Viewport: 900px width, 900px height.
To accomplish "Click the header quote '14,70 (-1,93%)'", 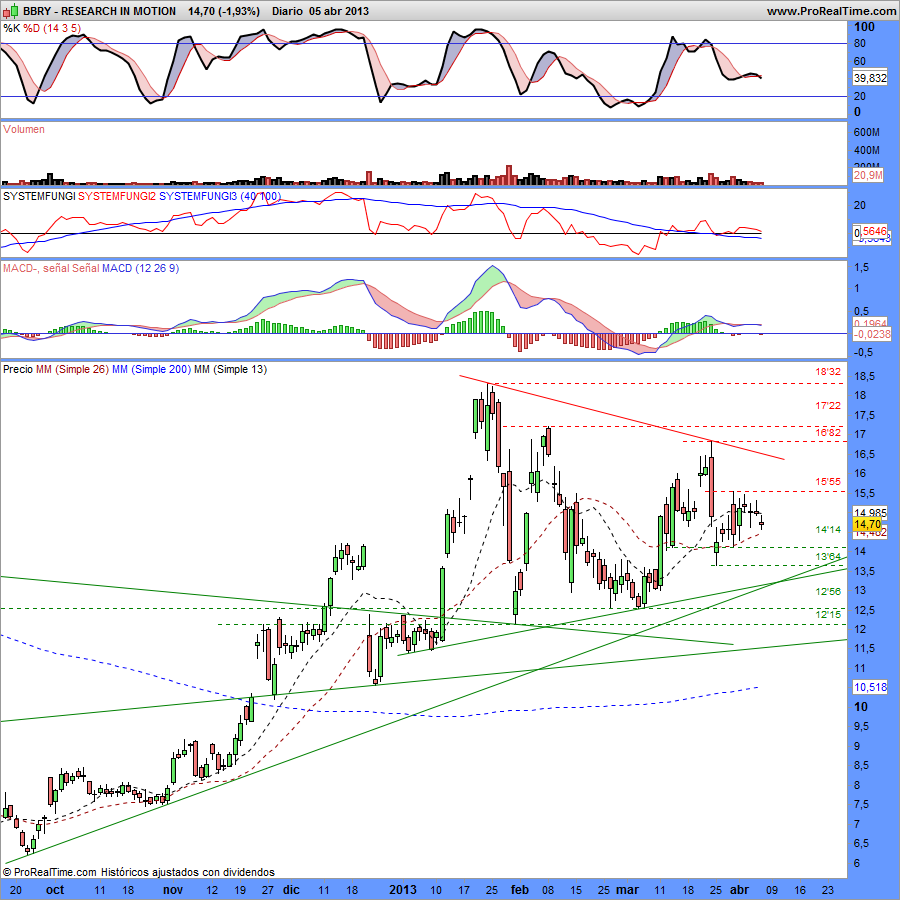I will pos(224,11).
